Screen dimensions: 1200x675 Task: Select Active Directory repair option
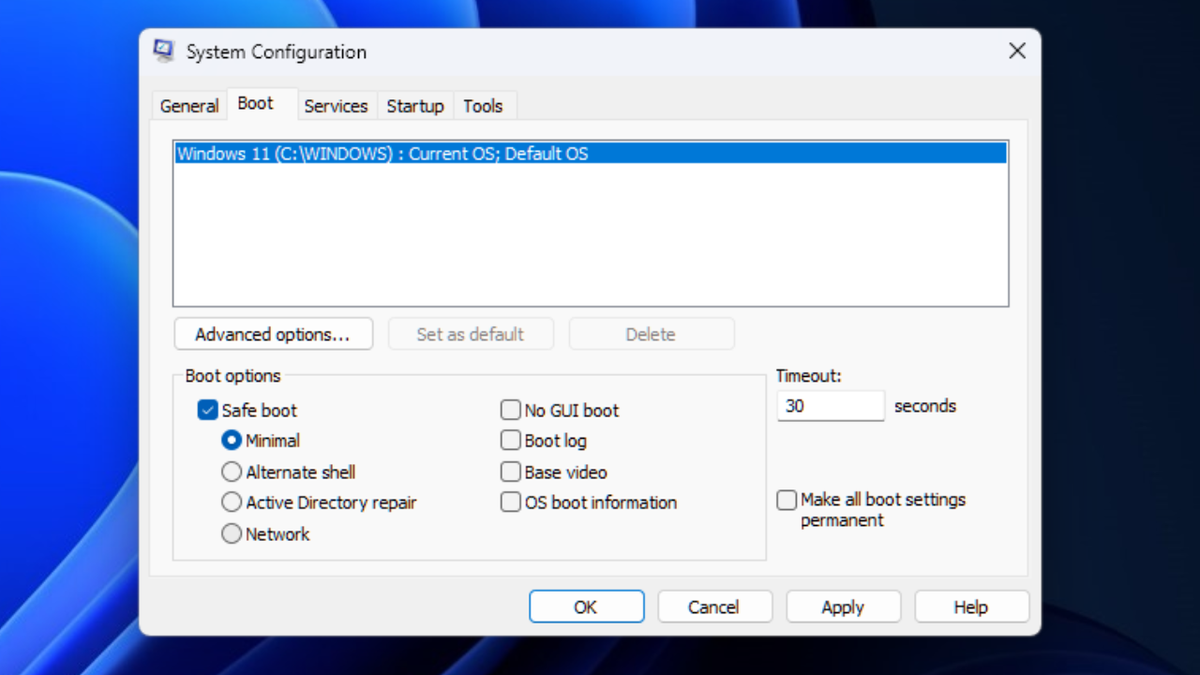pyautogui.click(x=232, y=503)
